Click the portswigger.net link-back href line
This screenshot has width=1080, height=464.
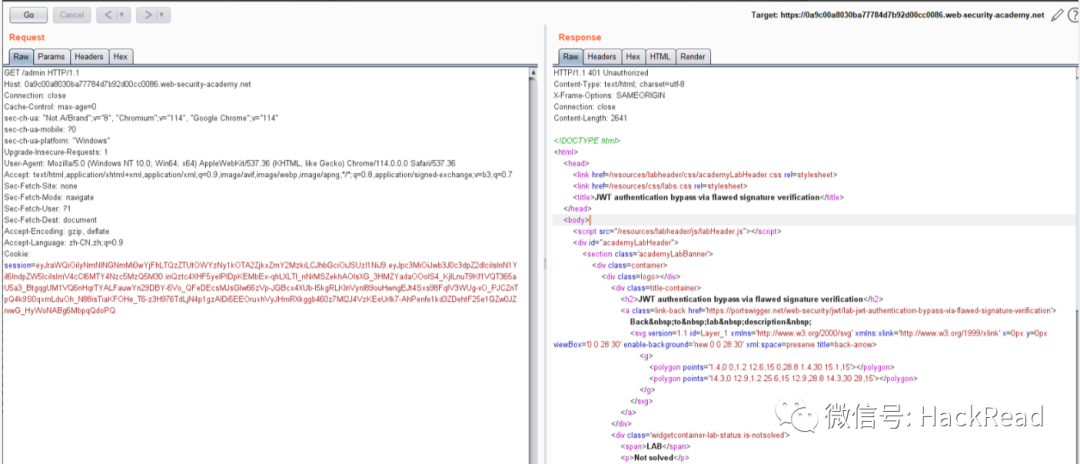(x=839, y=310)
